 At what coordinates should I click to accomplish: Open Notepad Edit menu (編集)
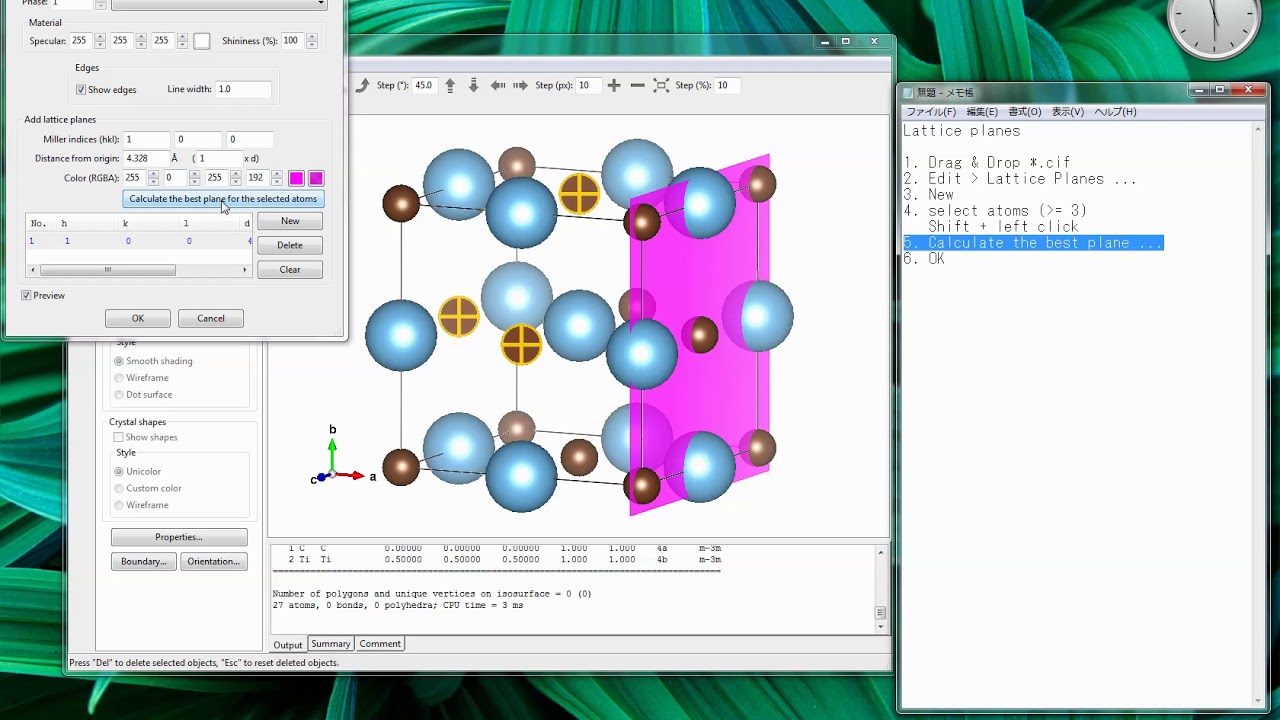[981, 112]
